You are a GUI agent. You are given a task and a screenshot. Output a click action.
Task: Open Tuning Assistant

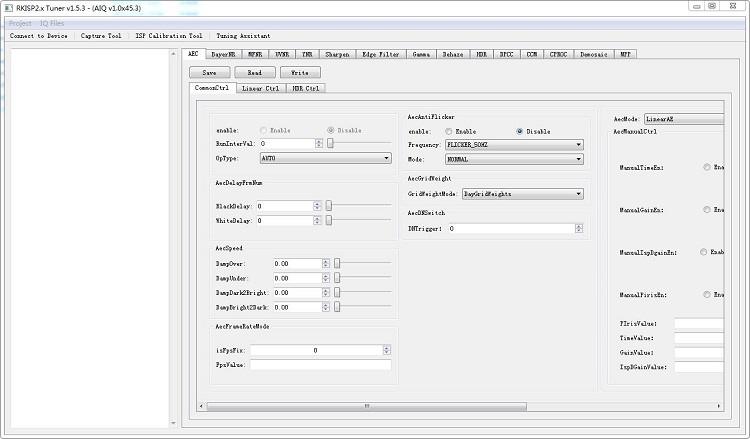click(243, 36)
